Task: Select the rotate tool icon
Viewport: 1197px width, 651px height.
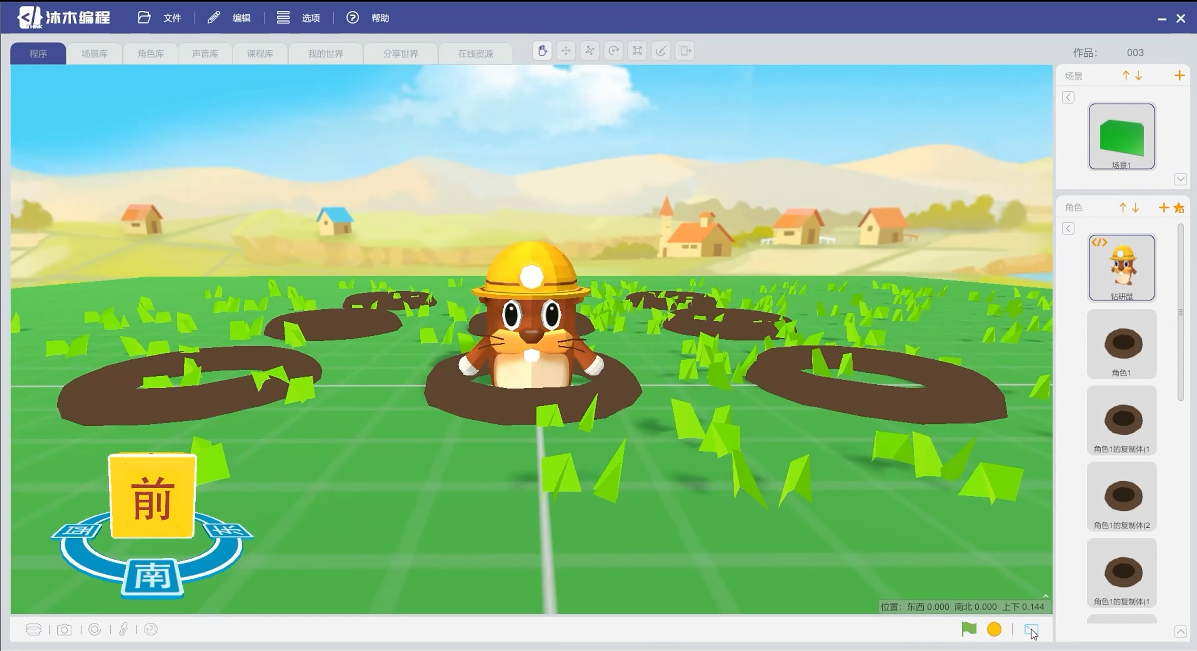Action: coord(614,51)
